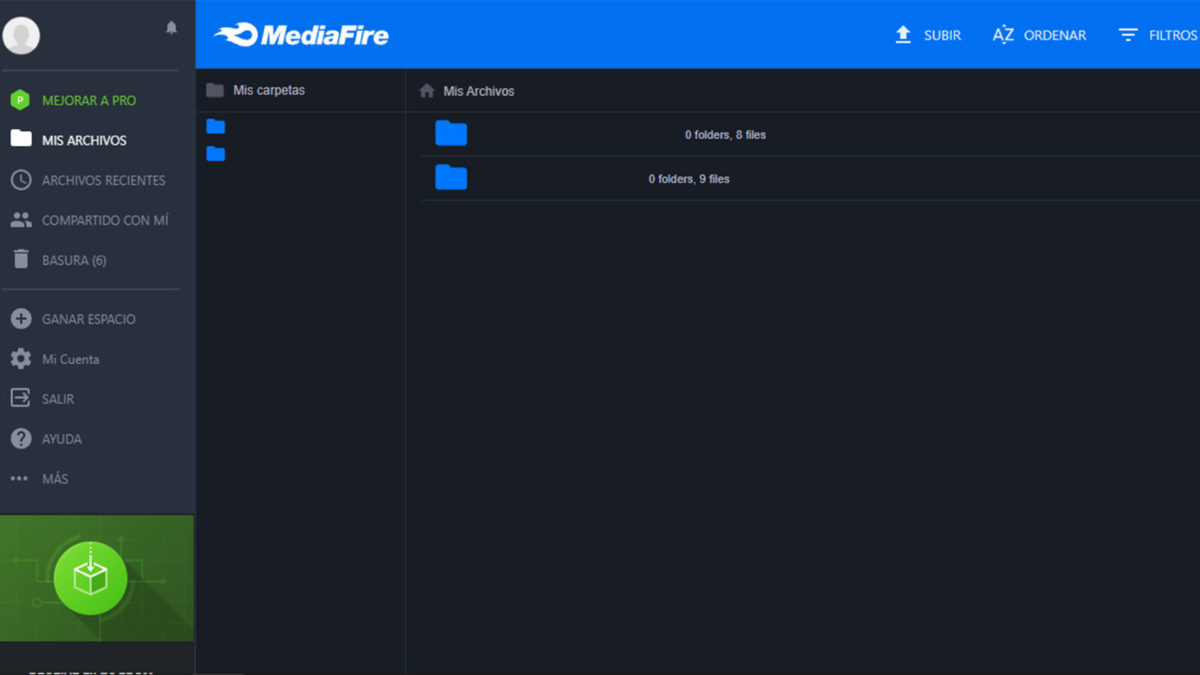Click the three dots icon for MÁS
This screenshot has width=1200, height=675.
click(x=20, y=479)
